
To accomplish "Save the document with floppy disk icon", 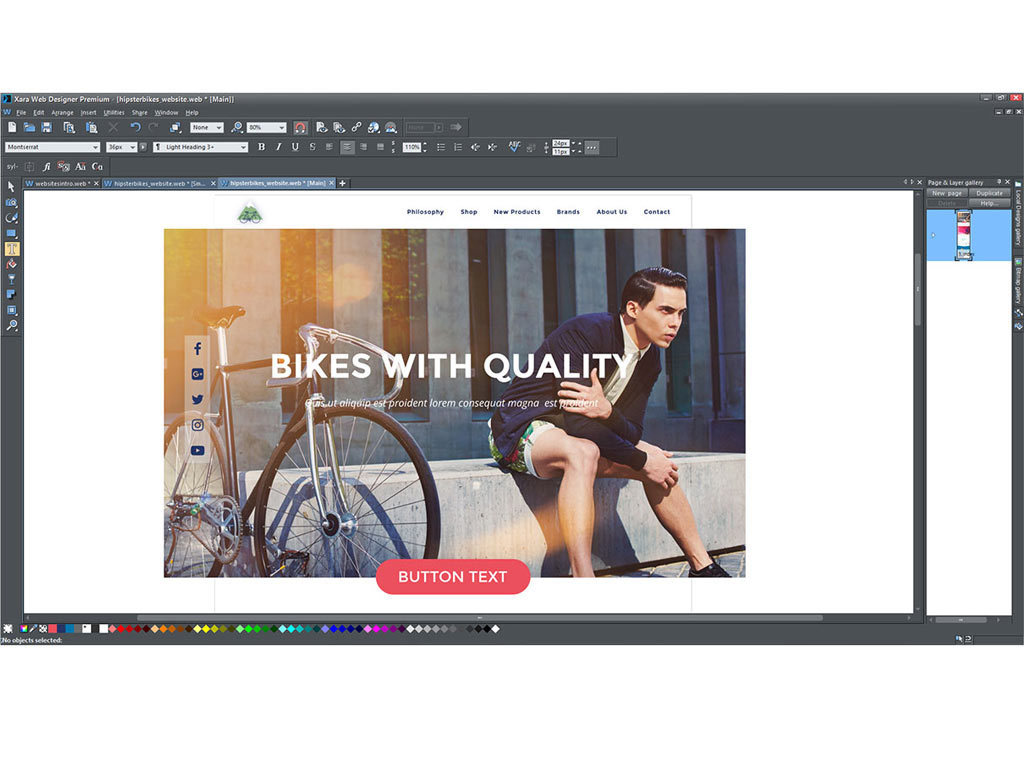I will tap(46, 127).
